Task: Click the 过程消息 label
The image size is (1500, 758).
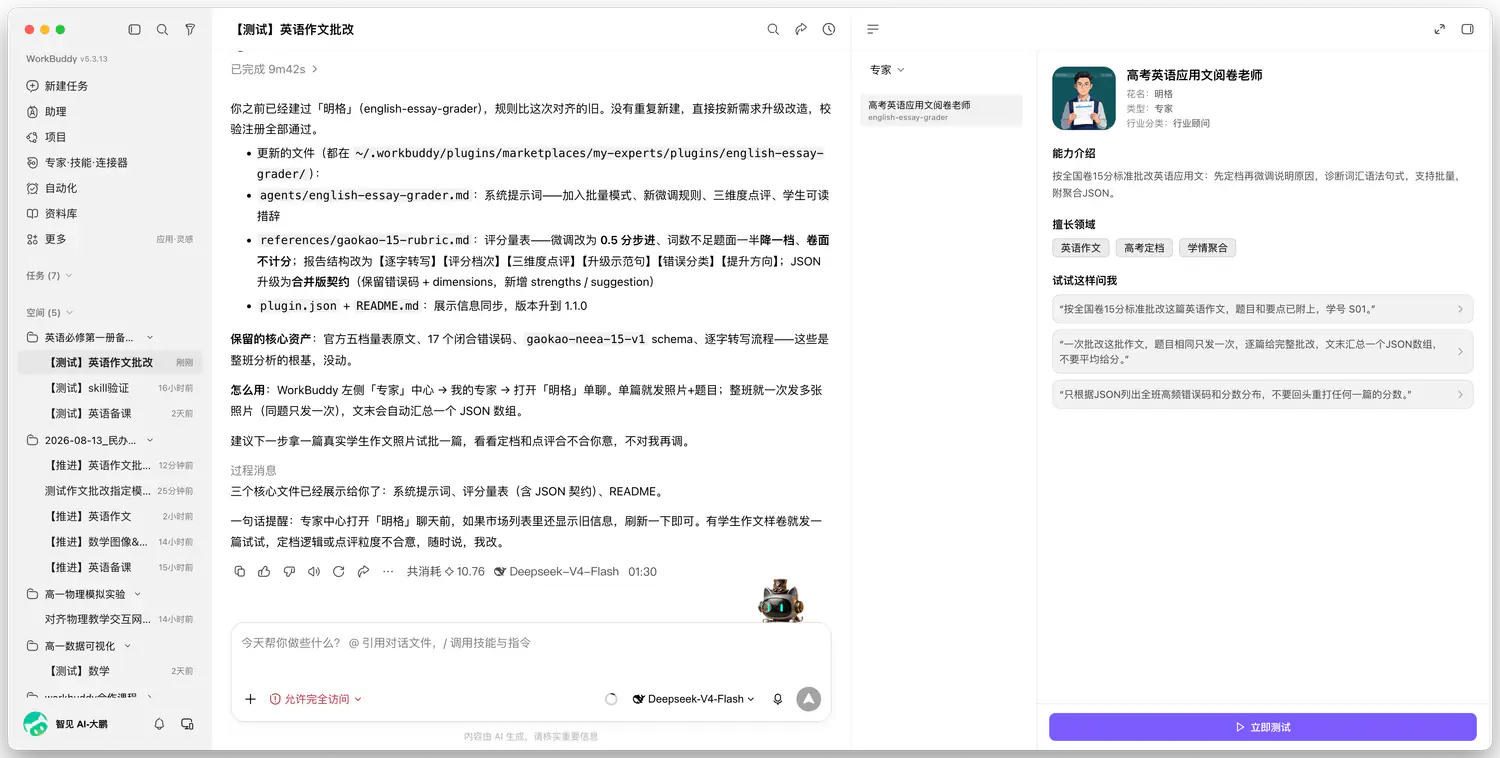Action: point(253,470)
